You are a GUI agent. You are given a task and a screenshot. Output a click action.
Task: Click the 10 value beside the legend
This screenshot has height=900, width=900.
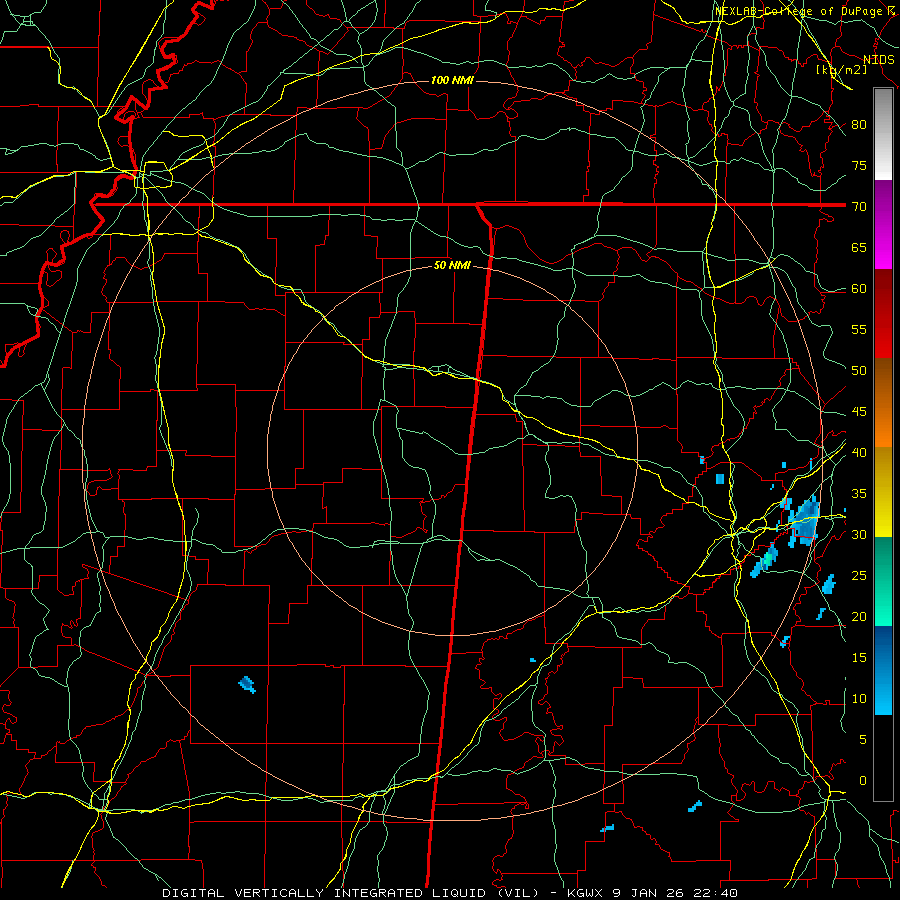(859, 699)
